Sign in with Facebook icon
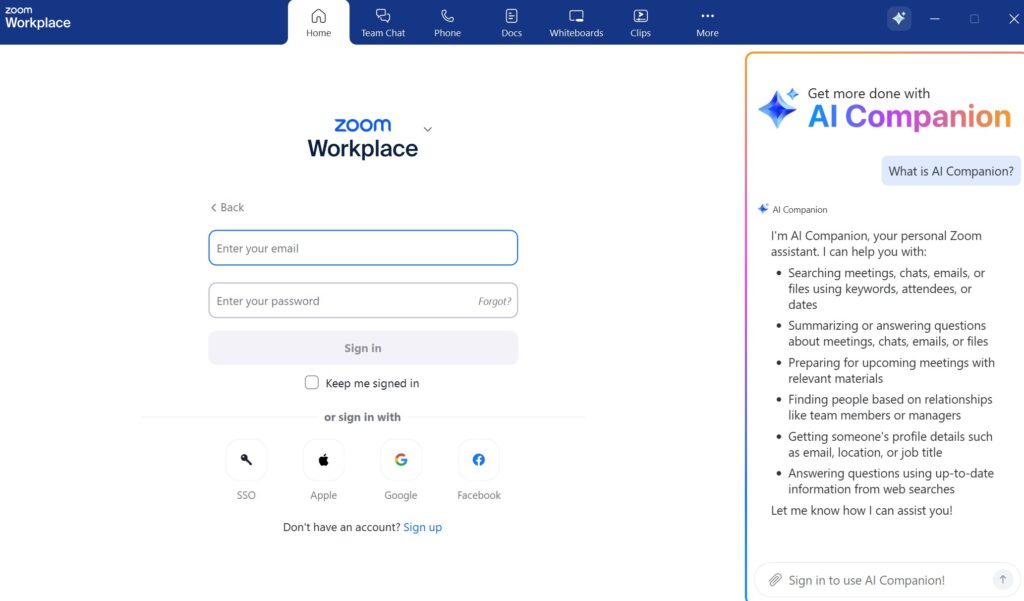 click(479, 460)
